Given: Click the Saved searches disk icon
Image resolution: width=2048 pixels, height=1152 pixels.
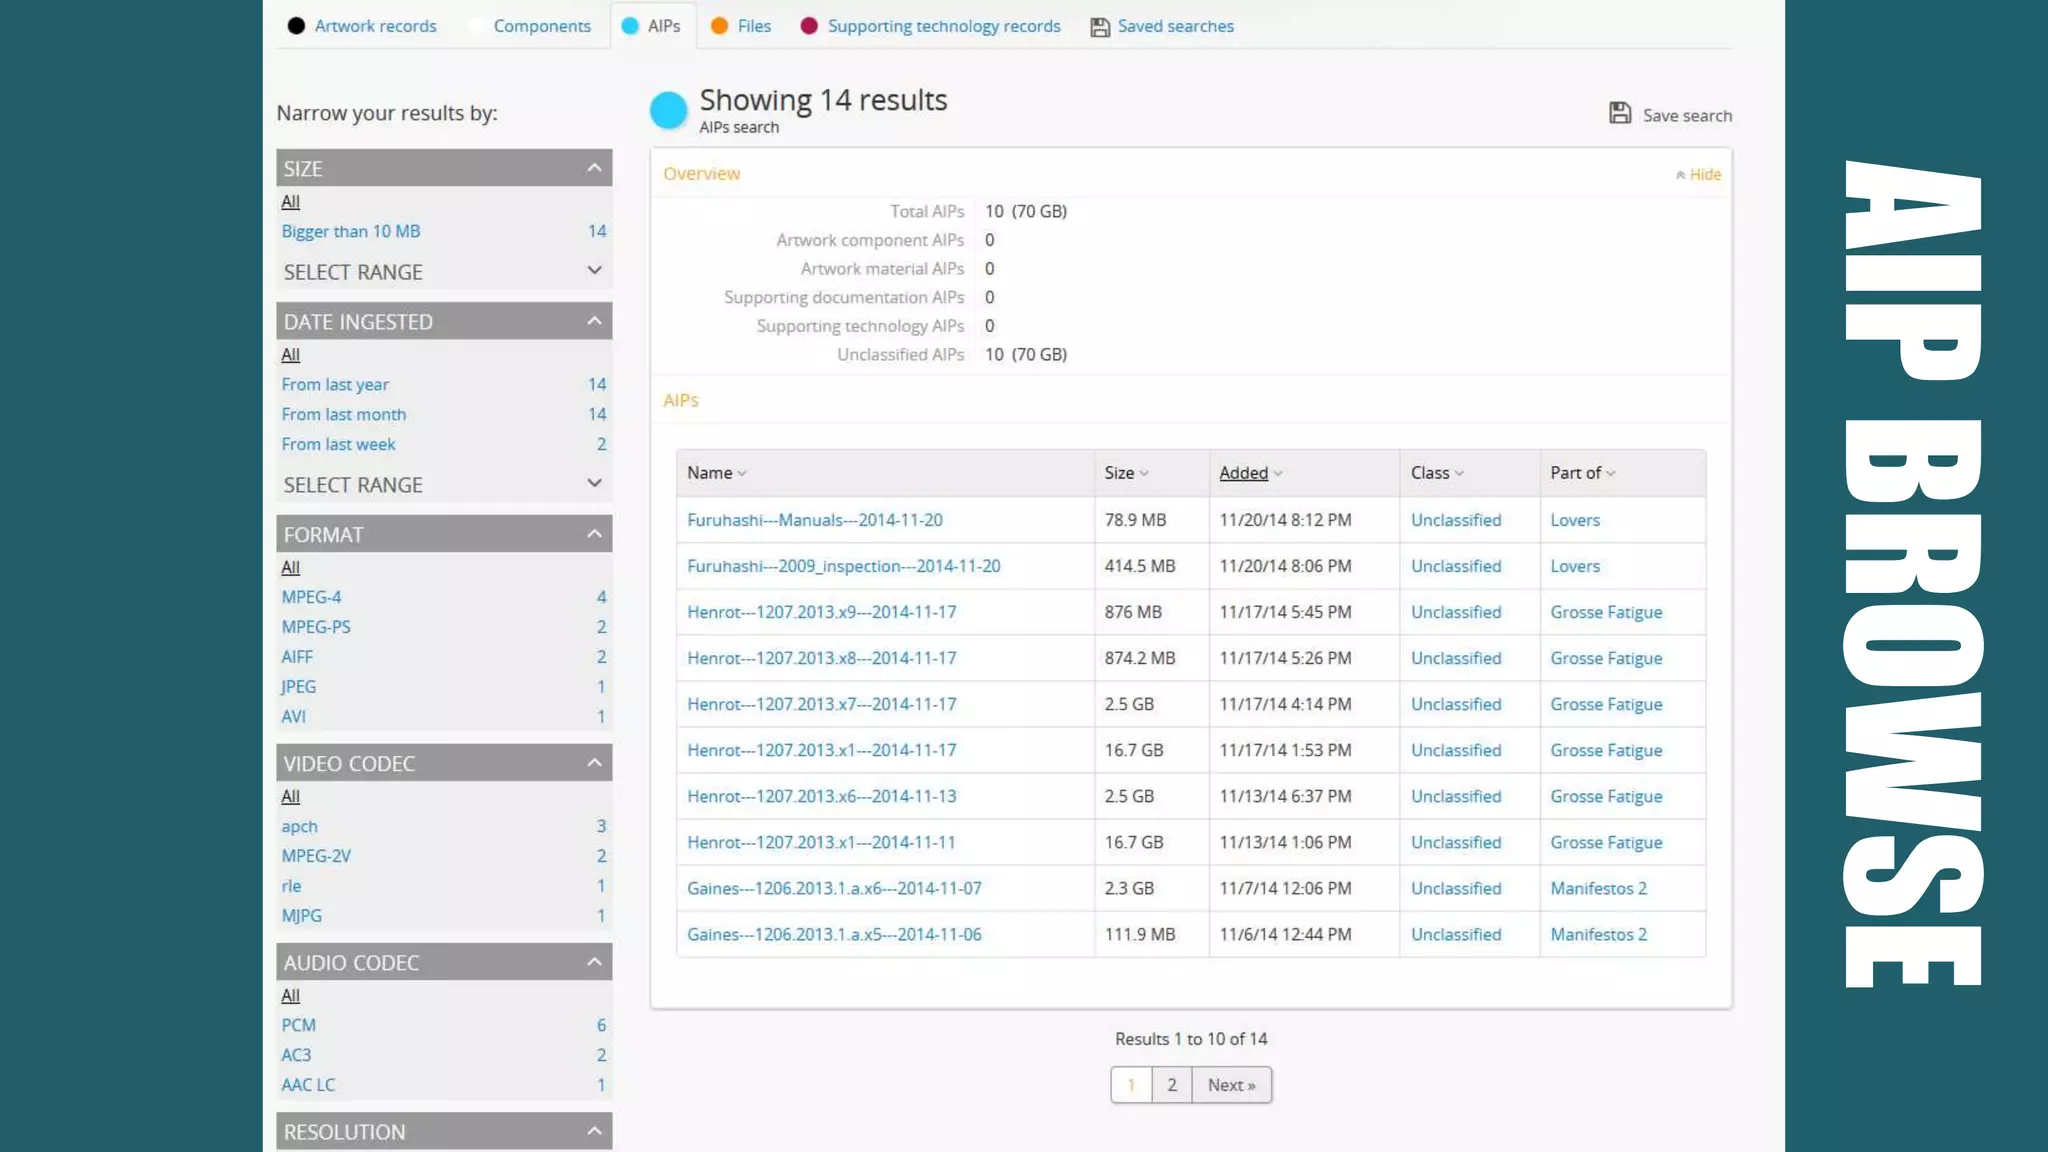Looking at the screenshot, I should coord(1100,27).
